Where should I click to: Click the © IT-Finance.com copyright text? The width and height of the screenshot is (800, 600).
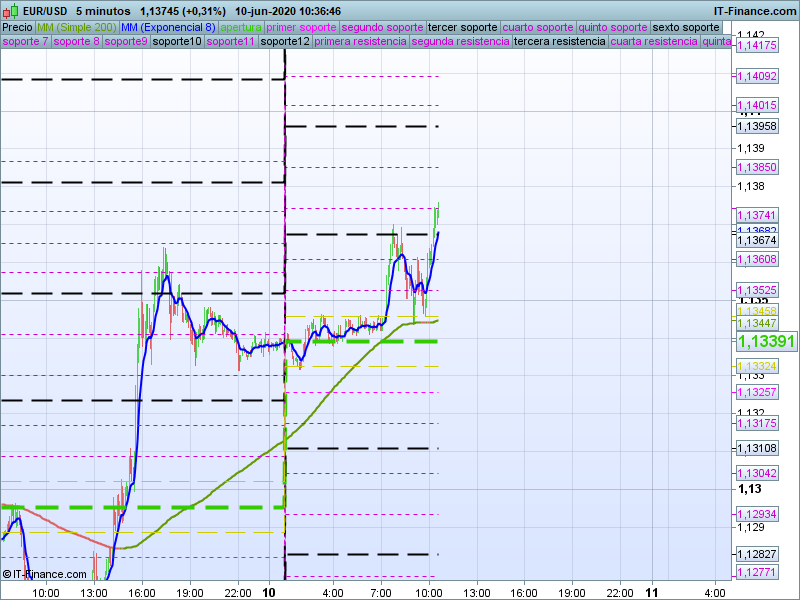pos(44,574)
